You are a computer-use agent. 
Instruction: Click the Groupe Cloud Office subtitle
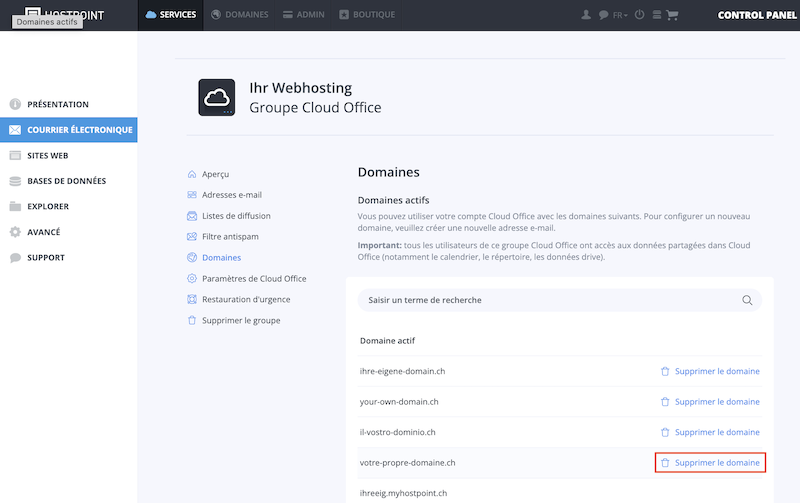click(x=315, y=108)
